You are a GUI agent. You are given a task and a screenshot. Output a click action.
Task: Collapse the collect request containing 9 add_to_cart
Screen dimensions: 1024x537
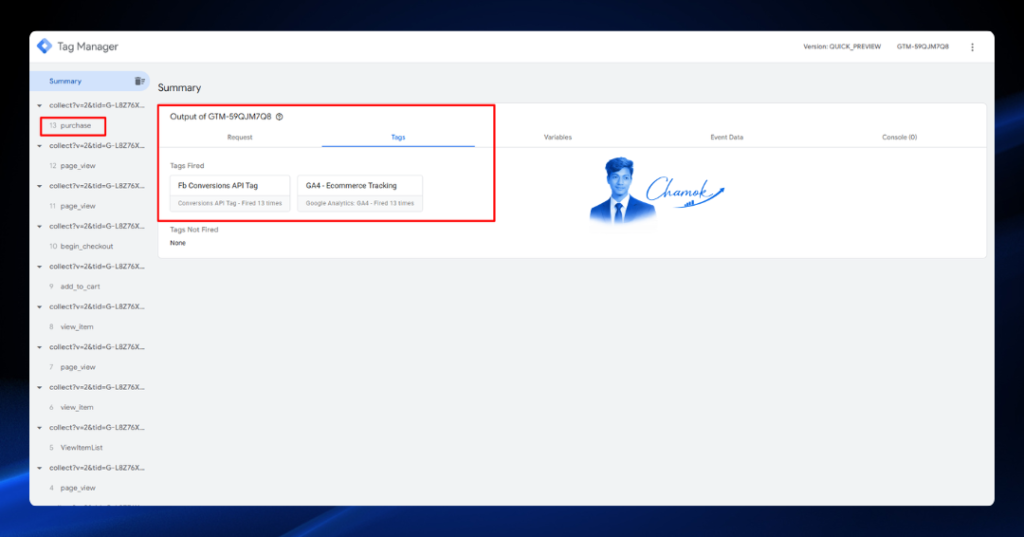click(39, 267)
